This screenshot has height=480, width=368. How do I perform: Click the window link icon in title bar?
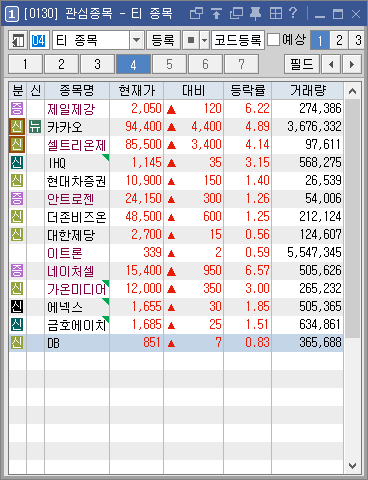coord(196,14)
